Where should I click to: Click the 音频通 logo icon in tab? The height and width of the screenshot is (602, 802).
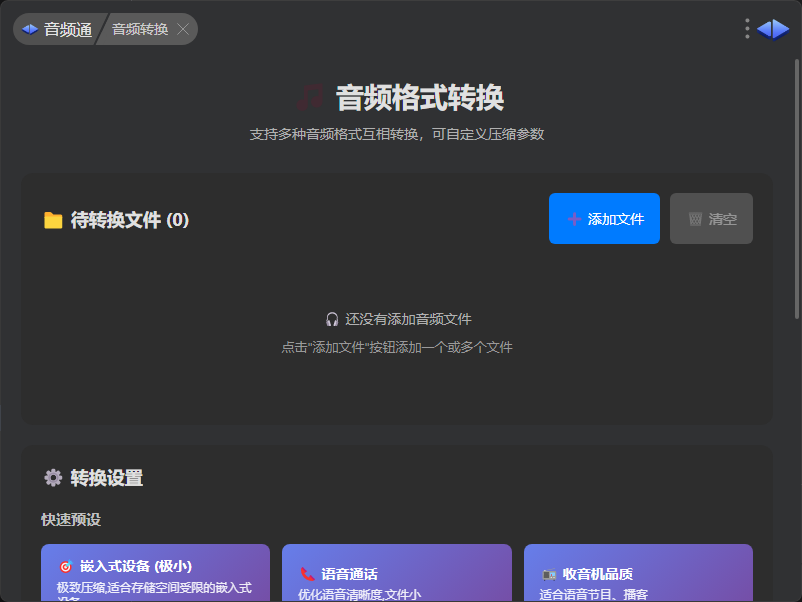(30, 29)
